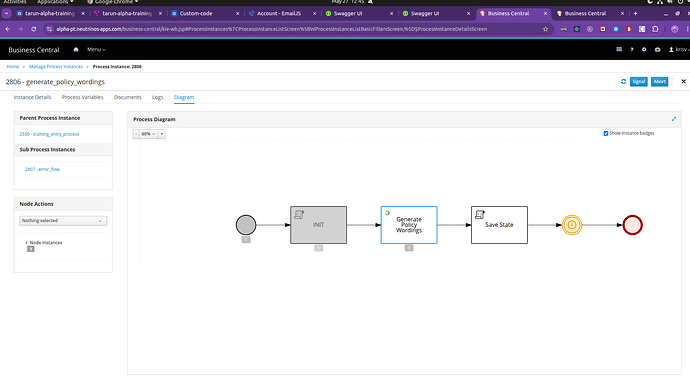Refresh the process instance details
690x388 pixels.
pyautogui.click(x=623, y=81)
